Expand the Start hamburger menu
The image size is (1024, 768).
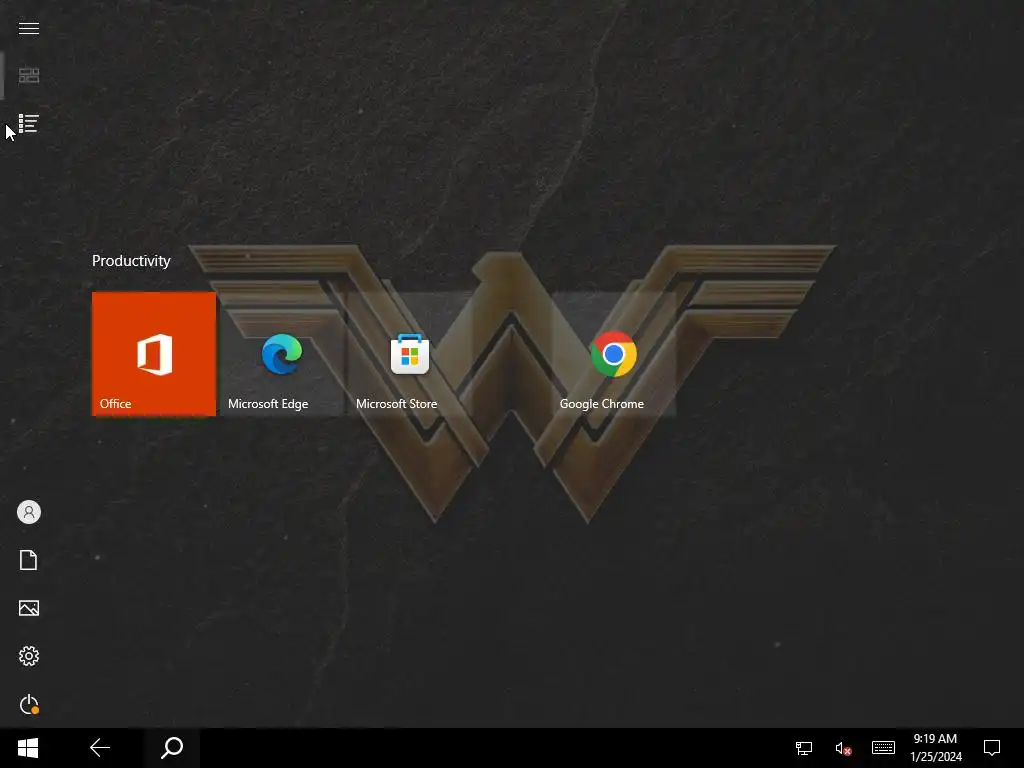coord(29,28)
